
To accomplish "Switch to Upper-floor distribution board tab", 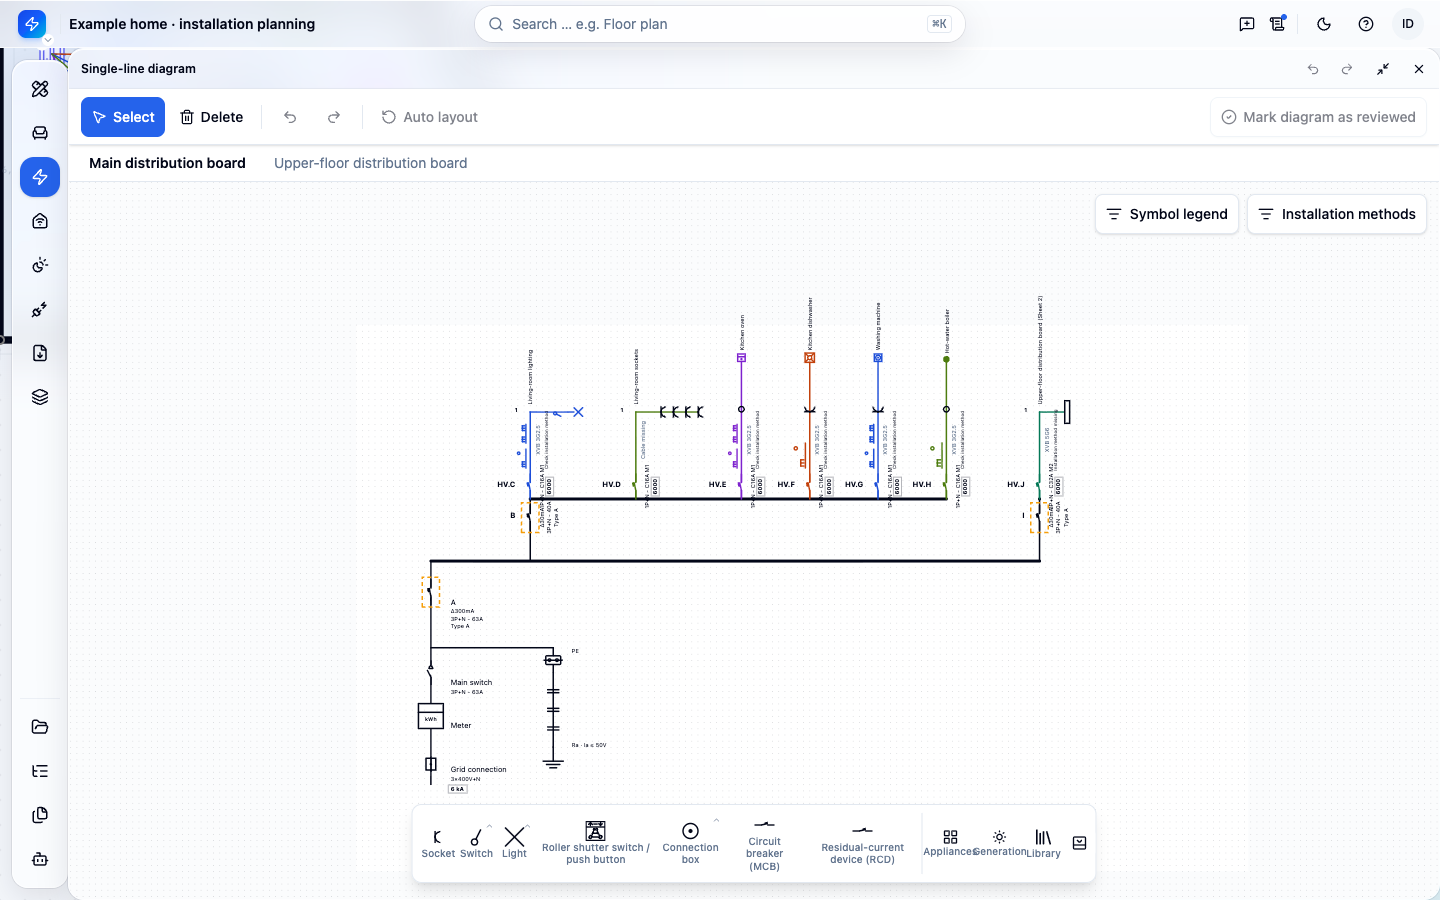I will tap(370, 163).
